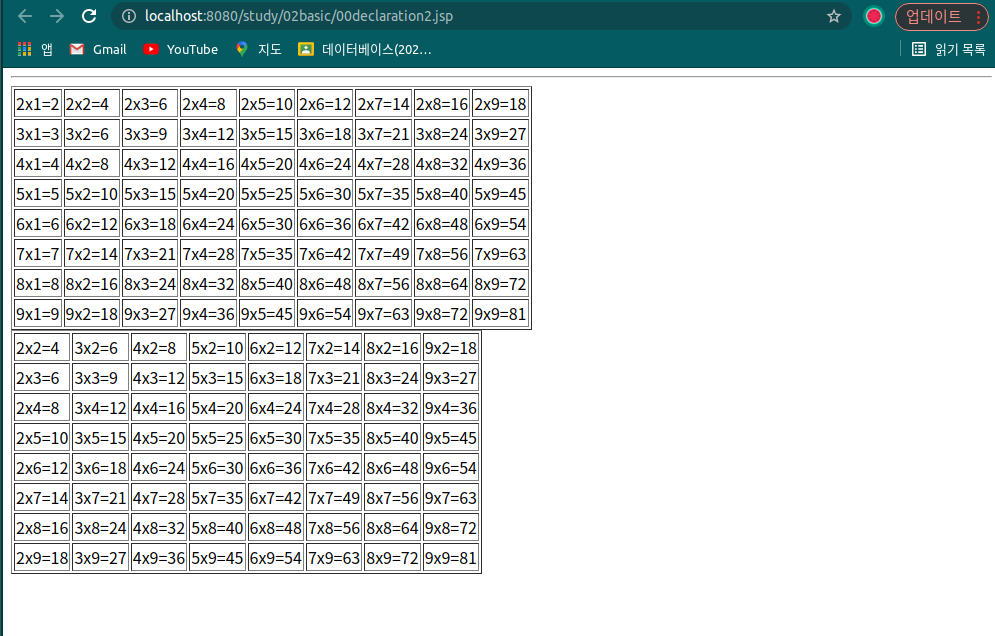Image resolution: width=995 pixels, height=636 pixels.
Task: Open the 읽기 목록 reading list
Action: click(948, 49)
